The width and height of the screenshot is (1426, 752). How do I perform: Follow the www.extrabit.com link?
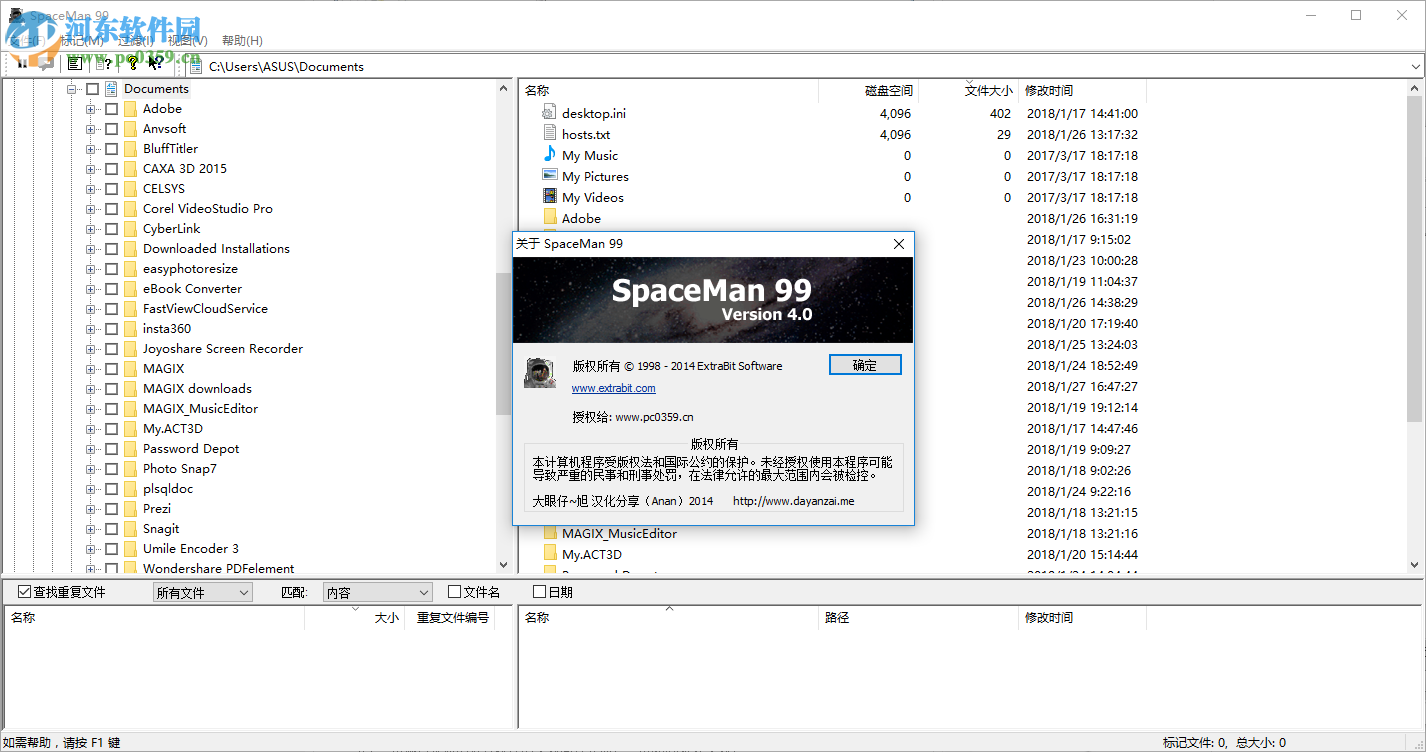tap(613, 388)
